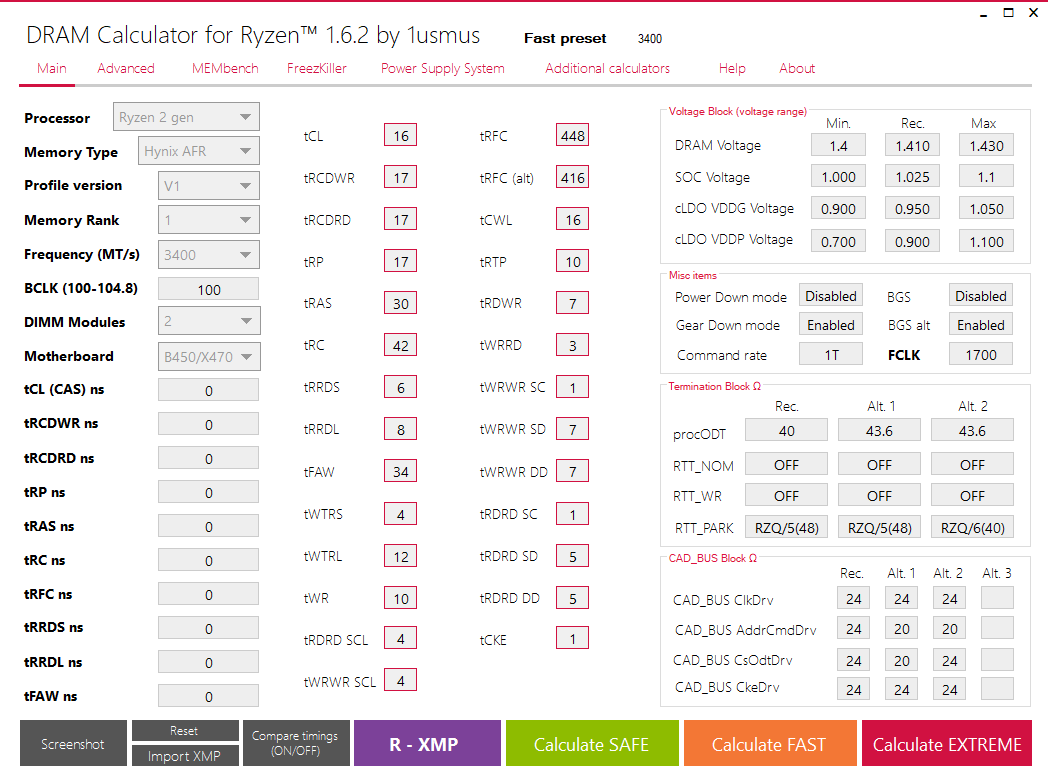Open the Help tab
1048x779 pixels.
732,68
